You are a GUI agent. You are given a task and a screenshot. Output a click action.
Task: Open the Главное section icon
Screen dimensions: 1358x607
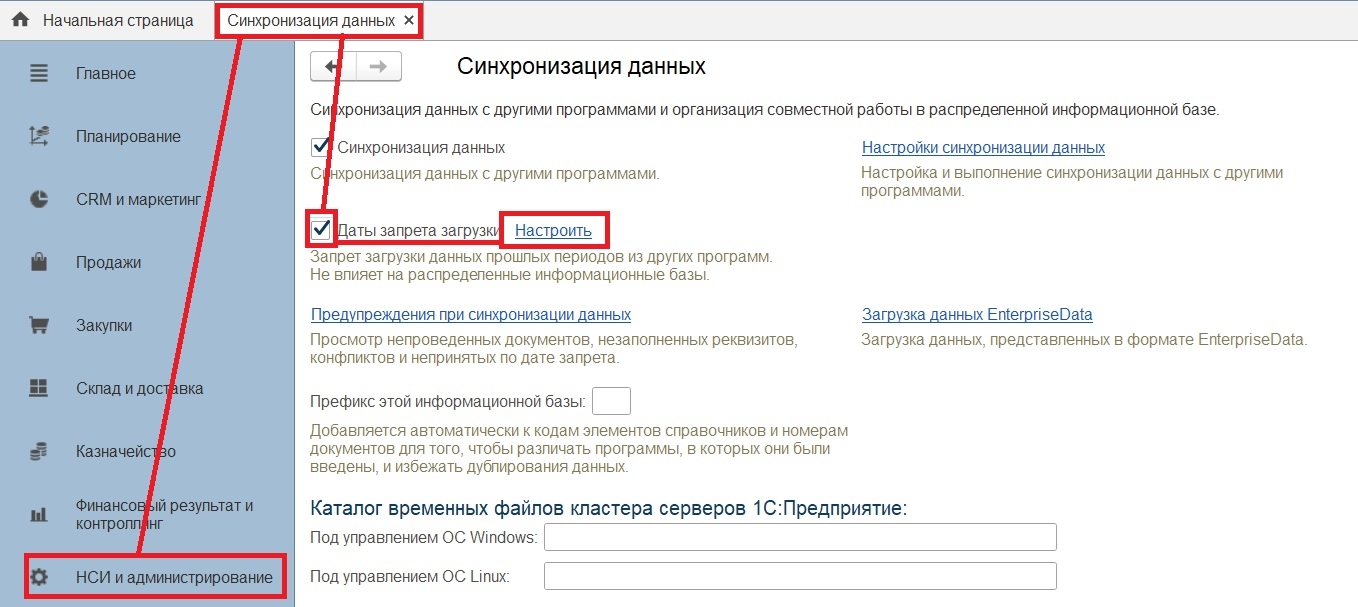[39, 74]
